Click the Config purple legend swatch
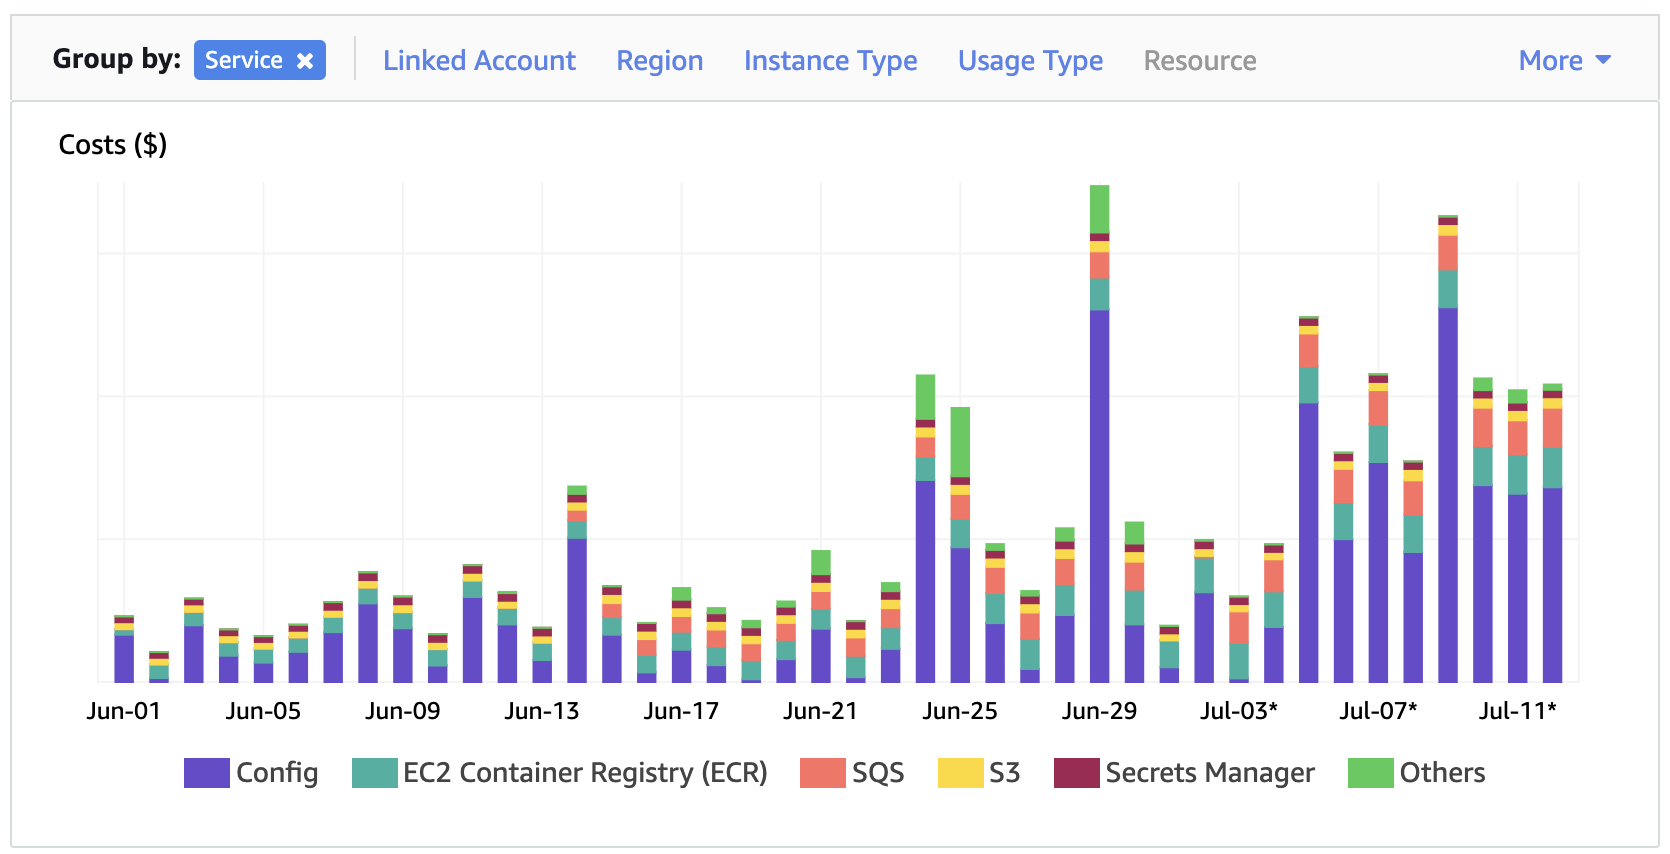Image resolution: width=1670 pixels, height=854 pixels. pyautogui.click(x=206, y=773)
